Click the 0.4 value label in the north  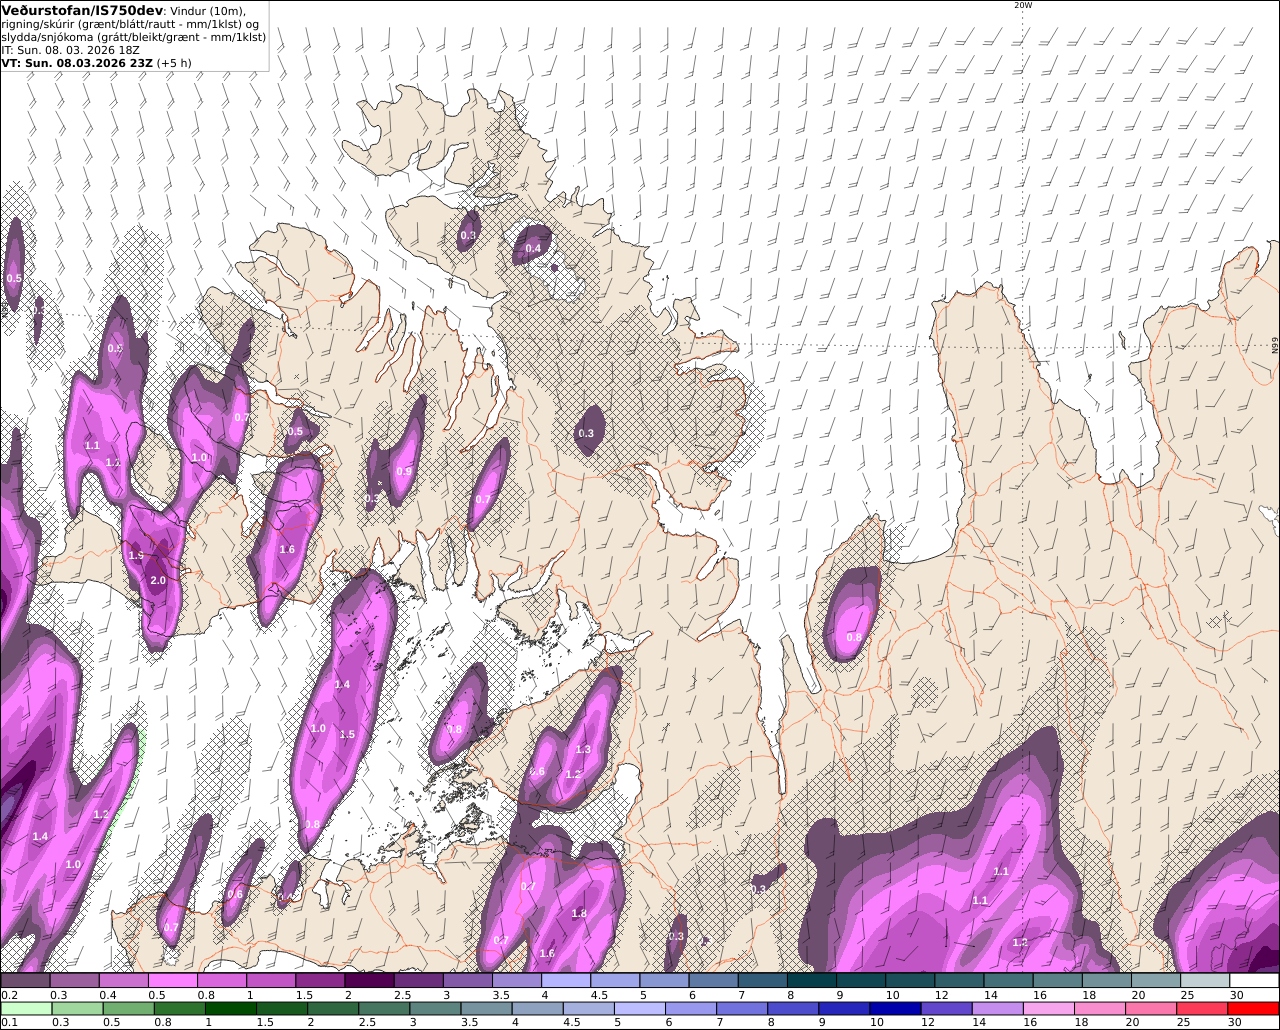click(x=533, y=248)
